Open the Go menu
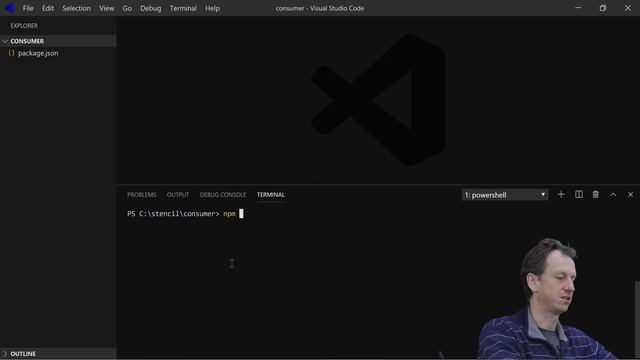The image size is (640, 360). pos(127,8)
